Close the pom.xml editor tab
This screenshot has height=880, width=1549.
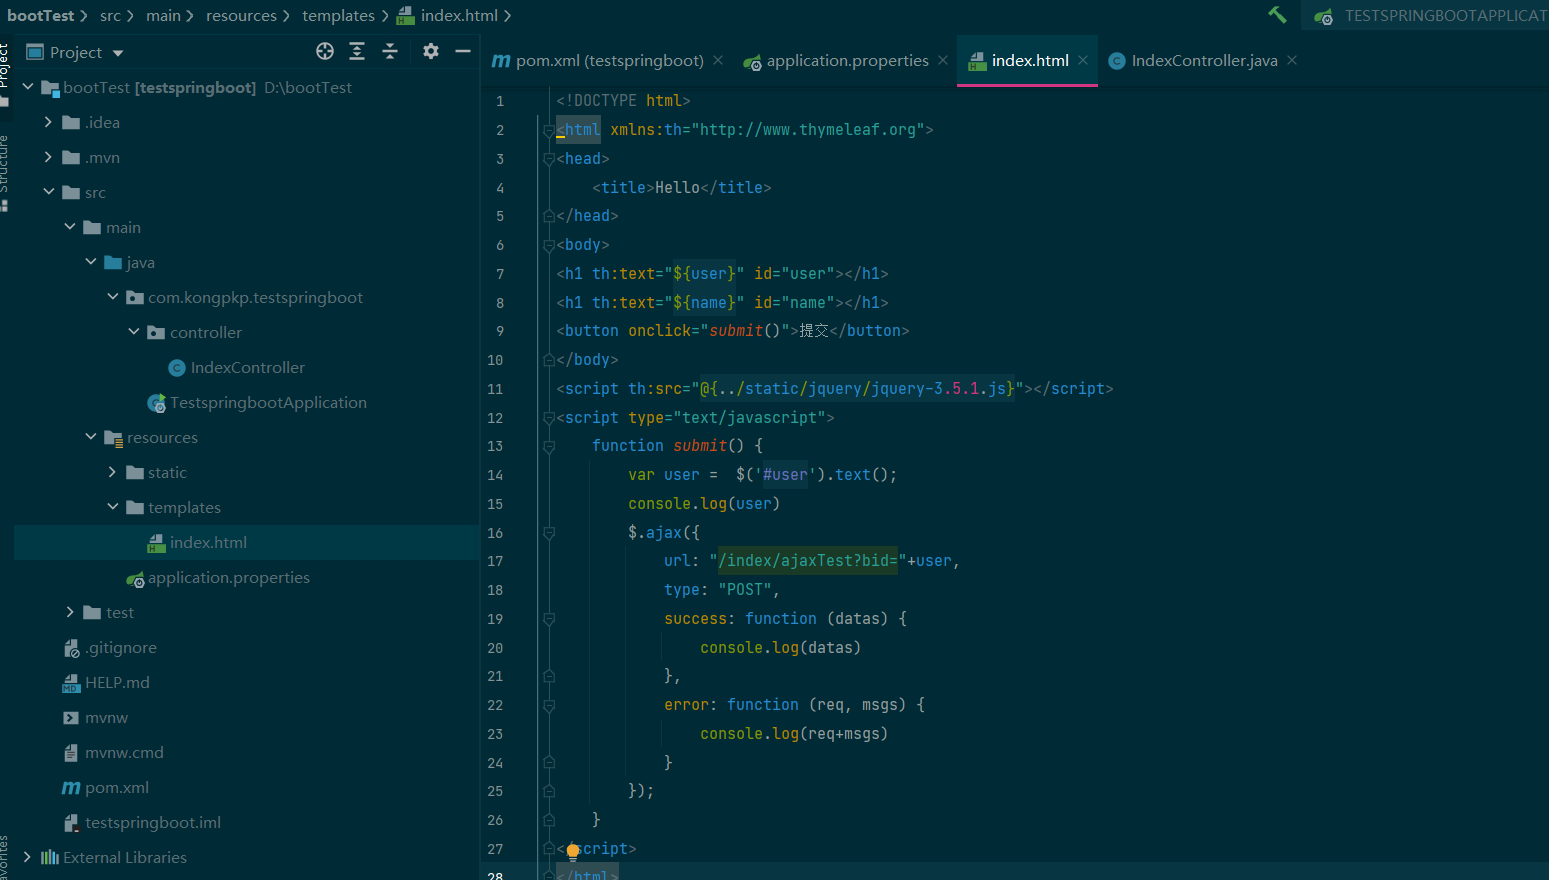(x=718, y=61)
